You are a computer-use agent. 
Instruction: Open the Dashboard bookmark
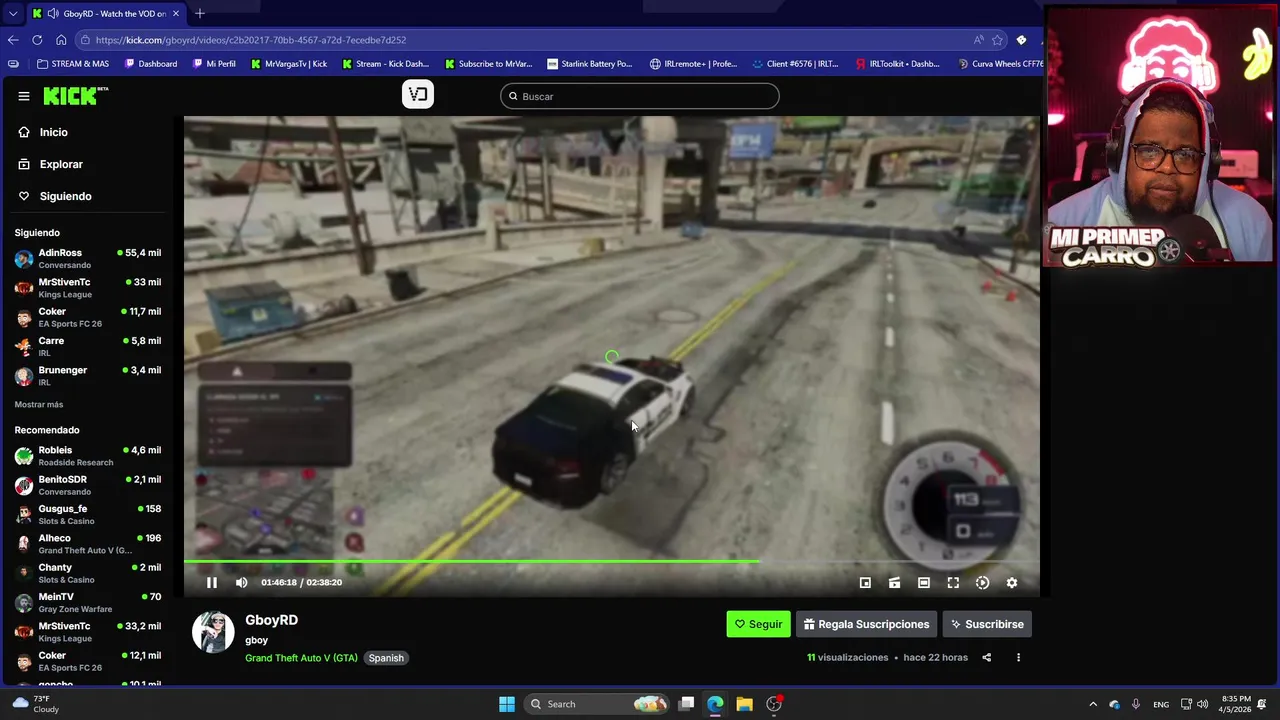click(151, 64)
